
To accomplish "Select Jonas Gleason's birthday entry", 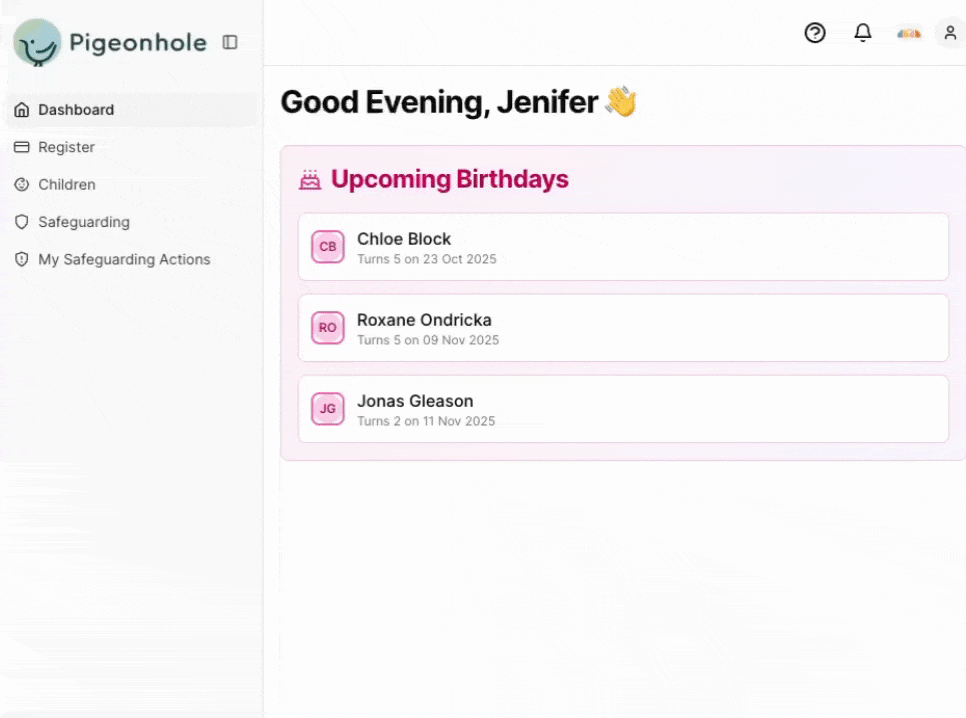I will pyautogui.click(x=622, y=409).
